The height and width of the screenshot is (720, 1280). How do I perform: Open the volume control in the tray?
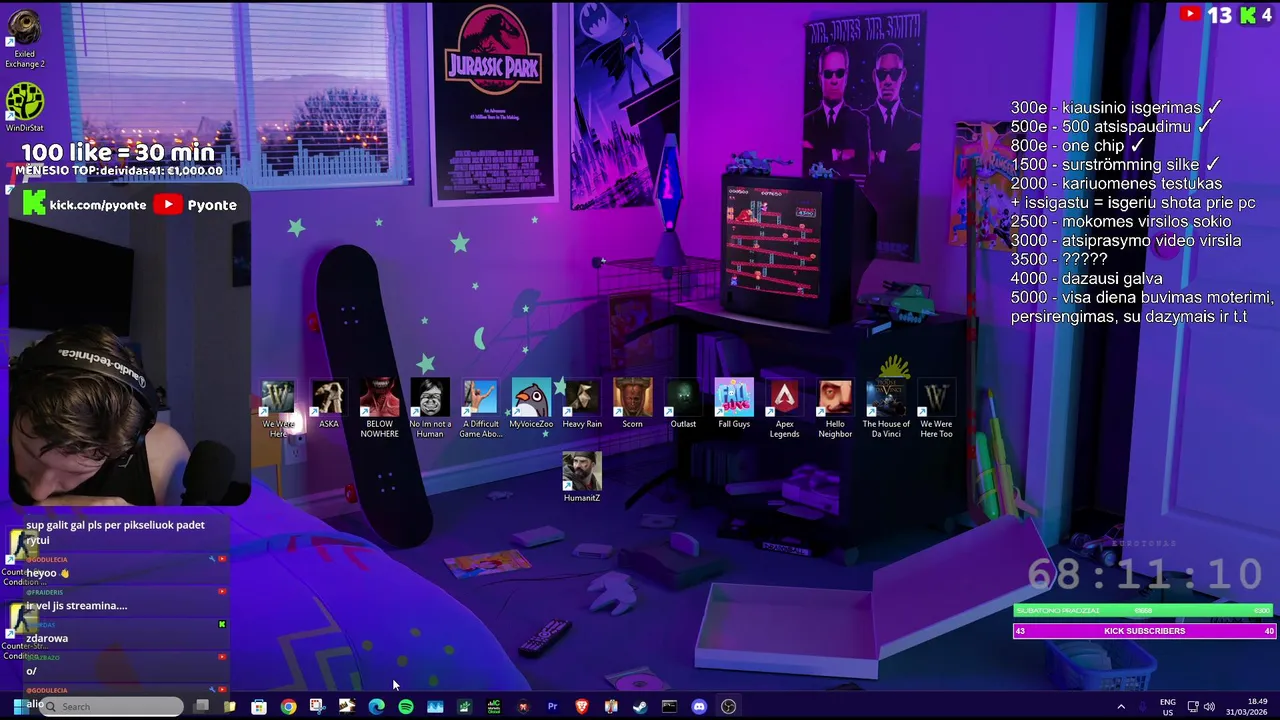tap(1208, 707)
